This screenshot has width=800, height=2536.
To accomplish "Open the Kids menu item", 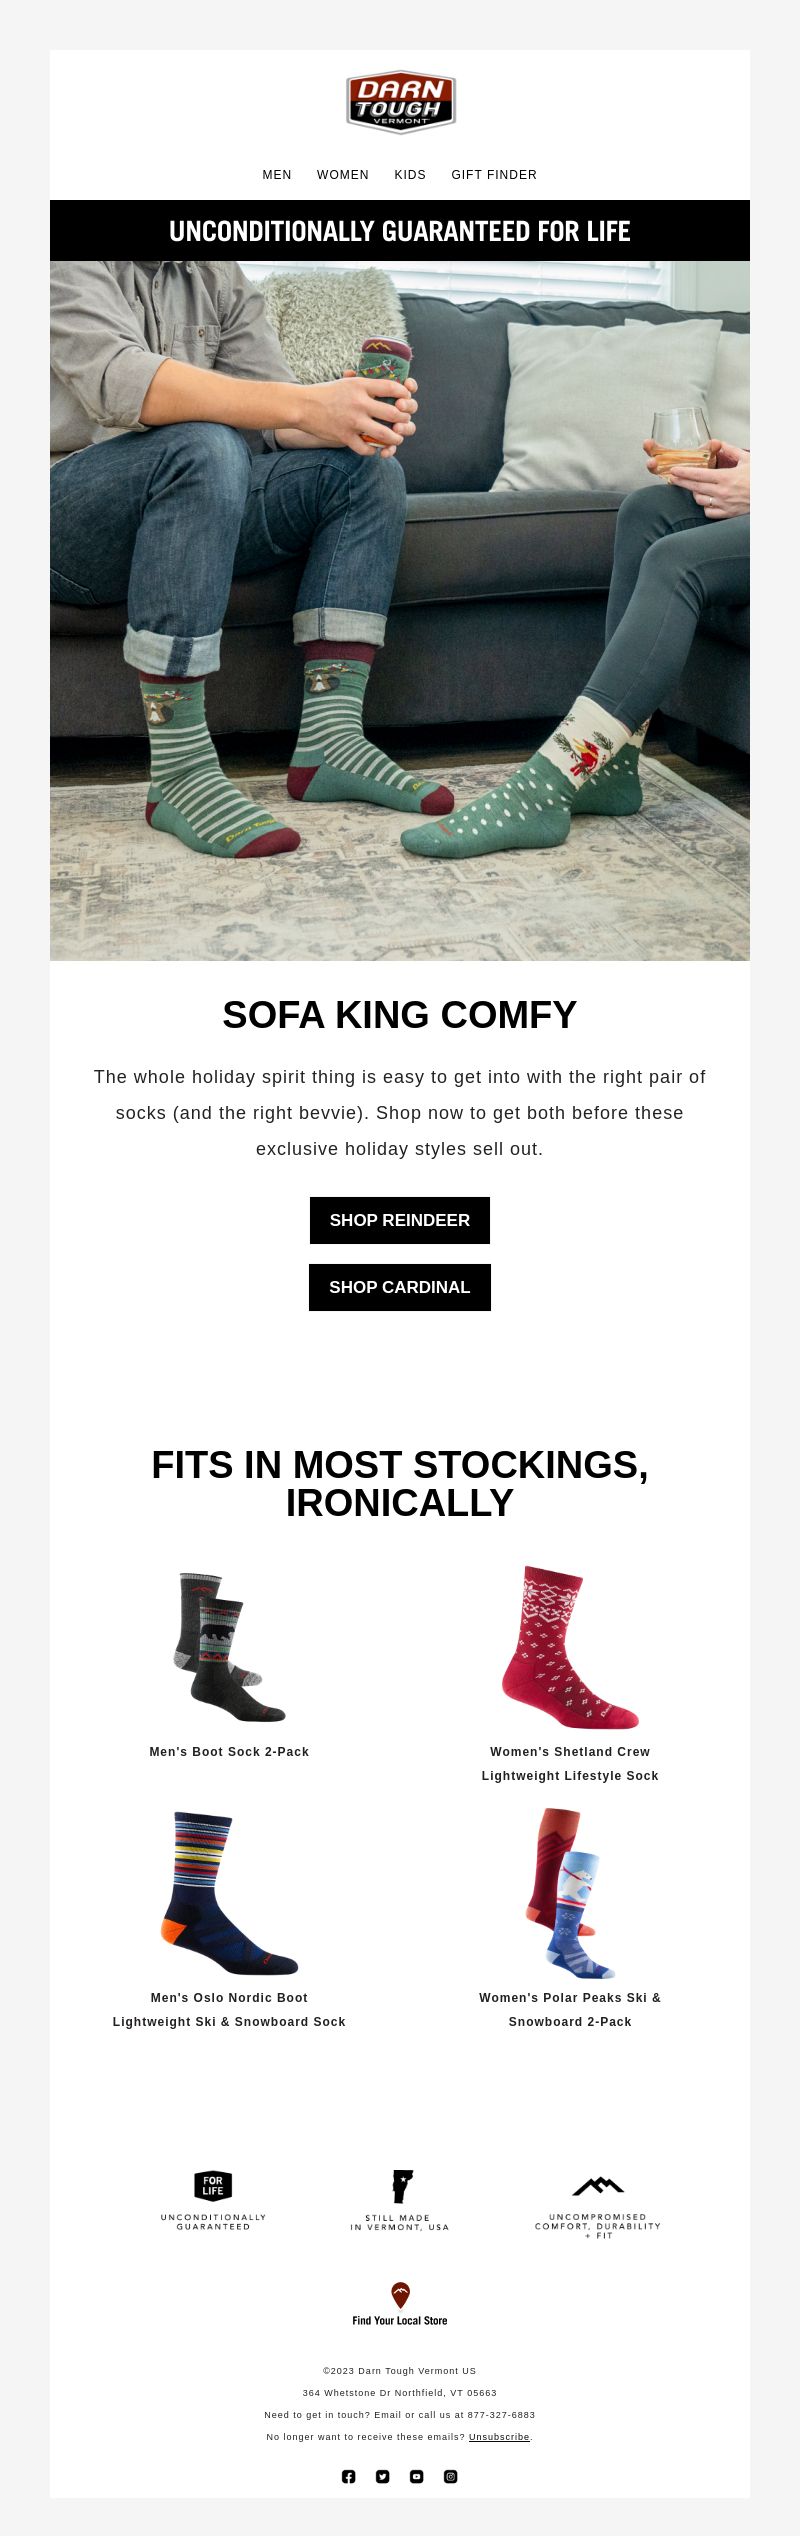I will [410, 175].
